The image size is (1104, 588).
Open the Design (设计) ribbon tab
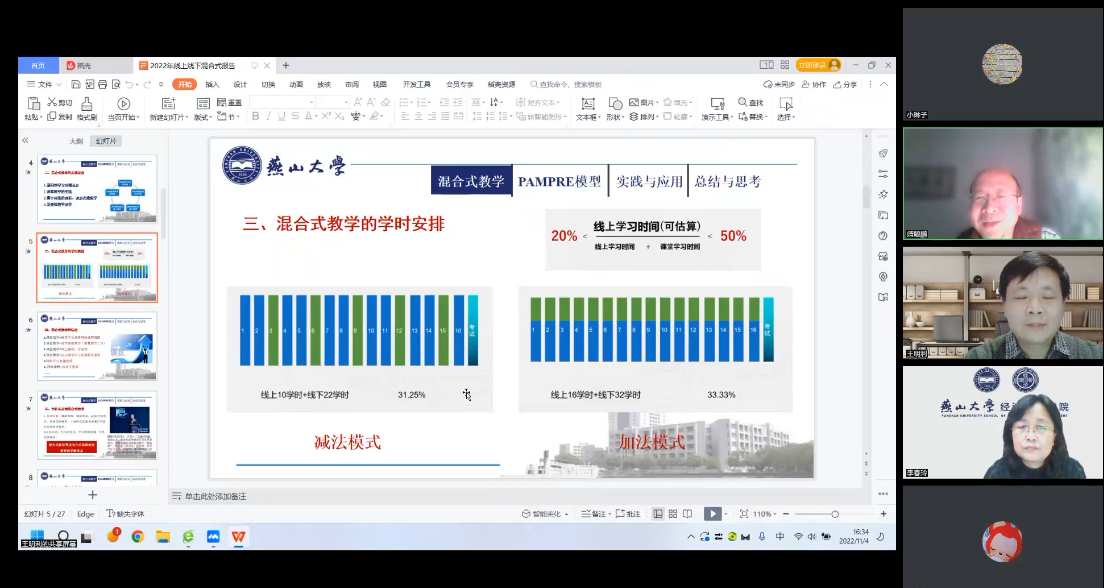pos(240,85)
